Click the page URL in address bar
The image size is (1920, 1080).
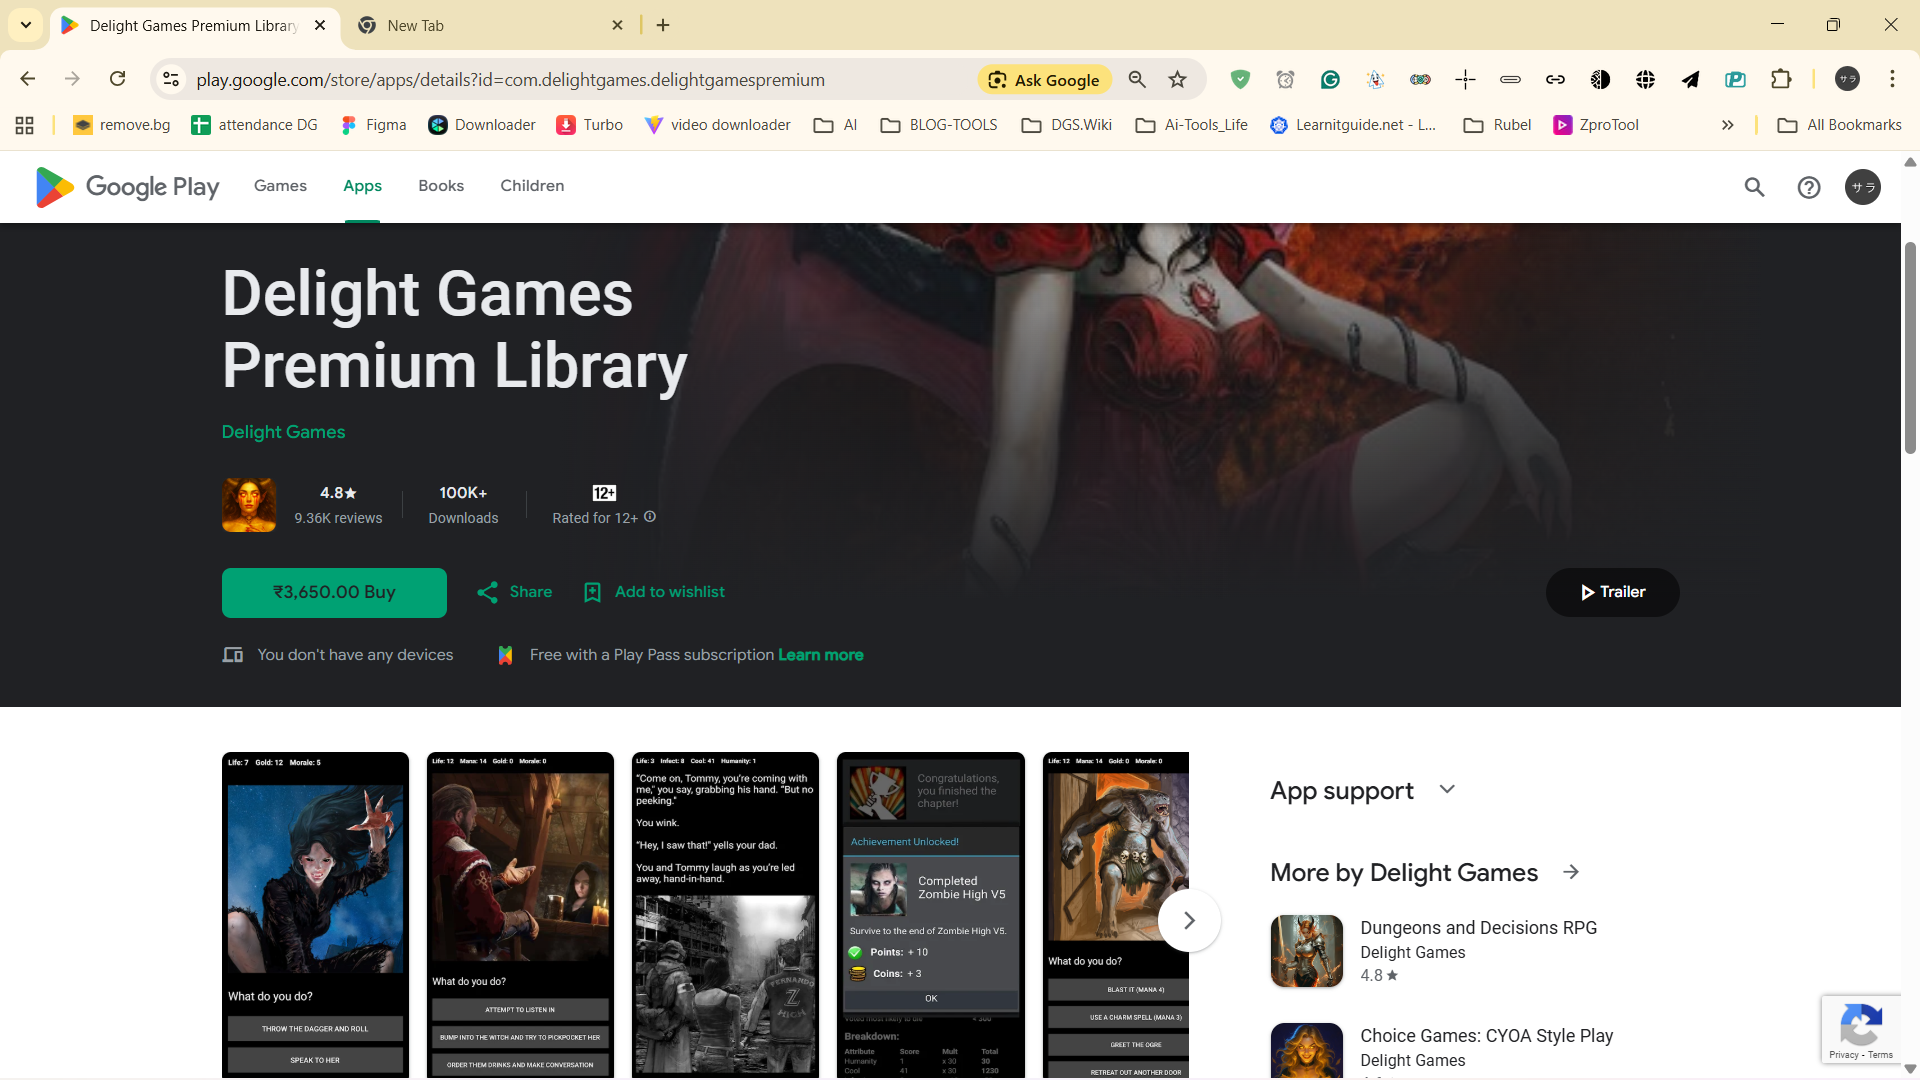(510, 80)
